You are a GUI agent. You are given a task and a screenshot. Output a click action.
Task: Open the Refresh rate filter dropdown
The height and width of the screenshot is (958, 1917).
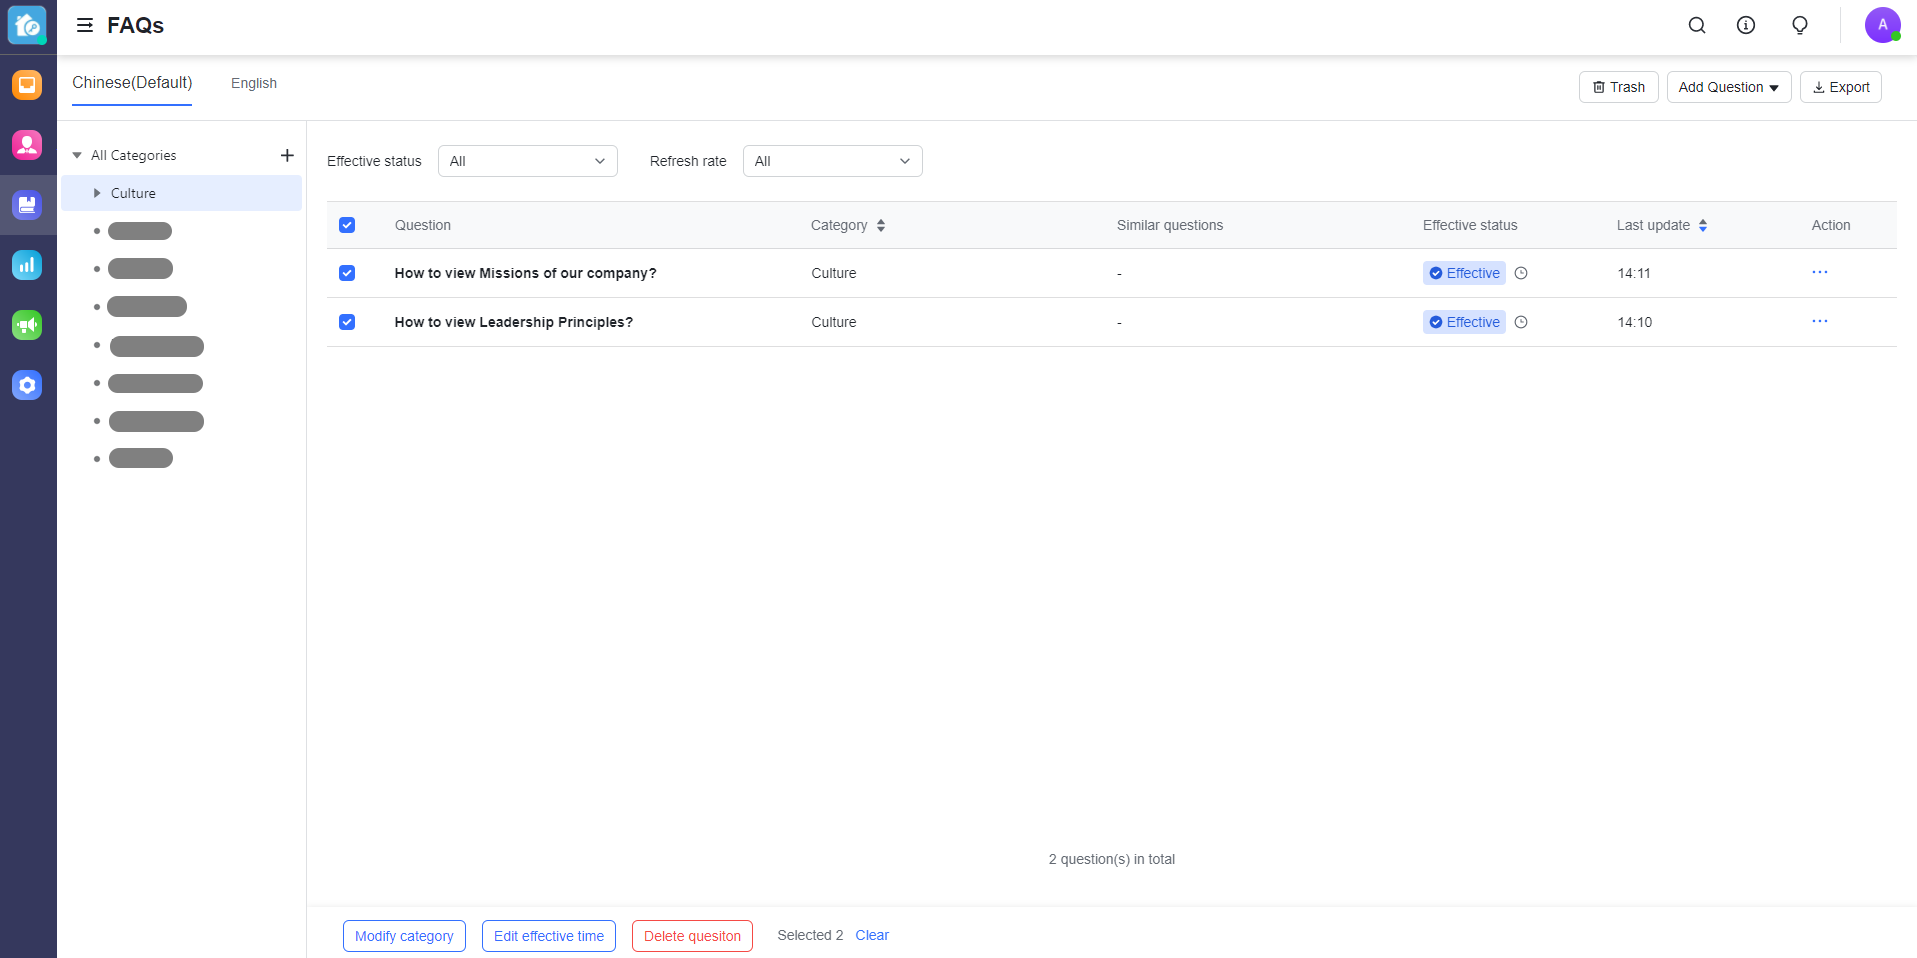coord(832,160)
